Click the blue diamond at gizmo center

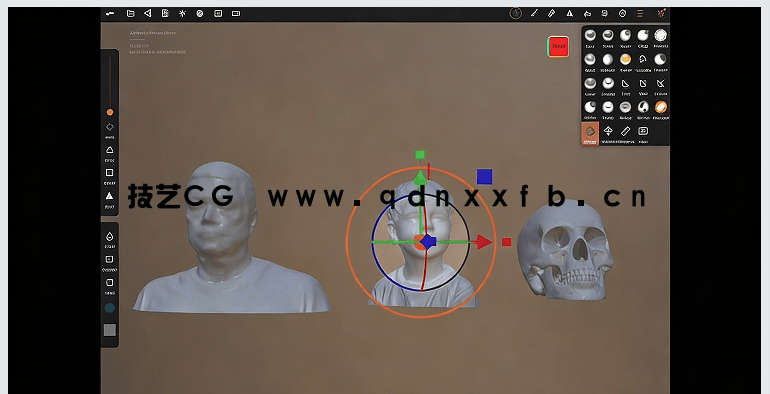click(x=428, y=242)
